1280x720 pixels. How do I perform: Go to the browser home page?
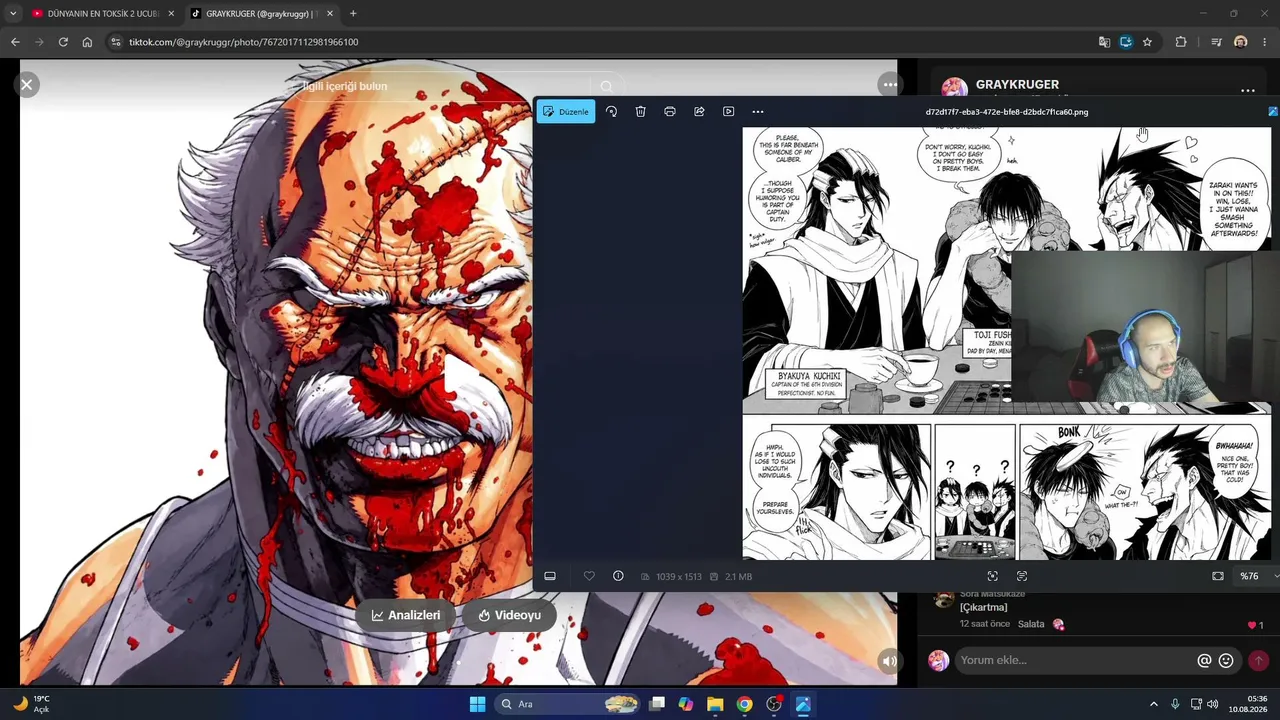[x=87, y=42]
